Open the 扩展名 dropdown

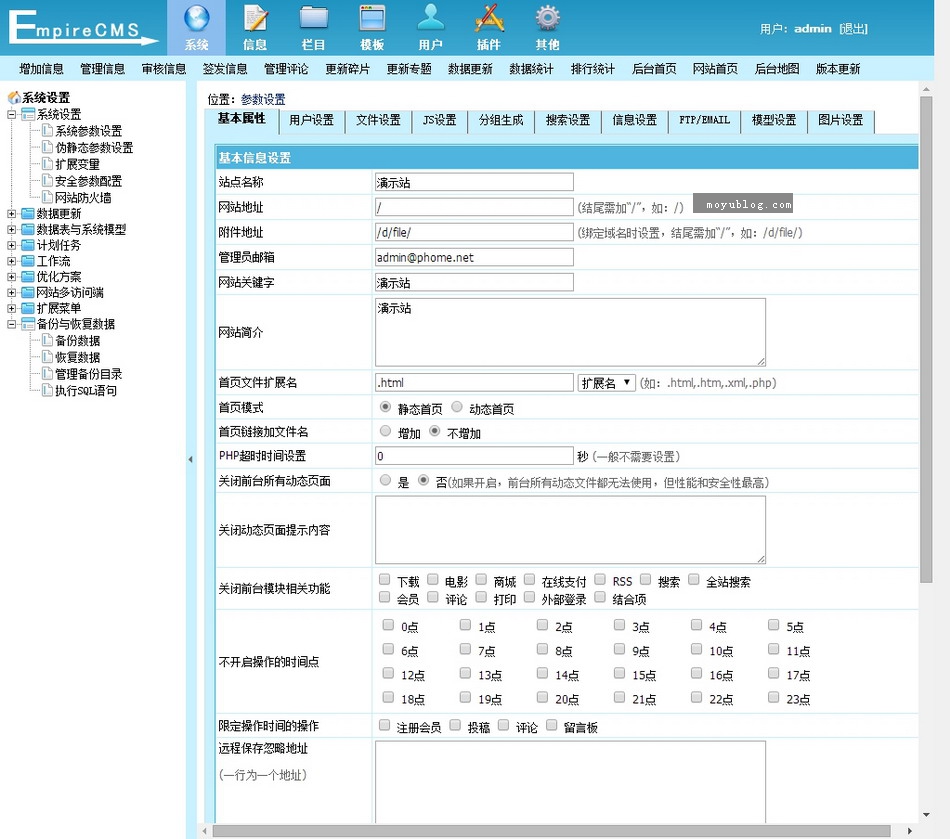[x=606, y=383]
